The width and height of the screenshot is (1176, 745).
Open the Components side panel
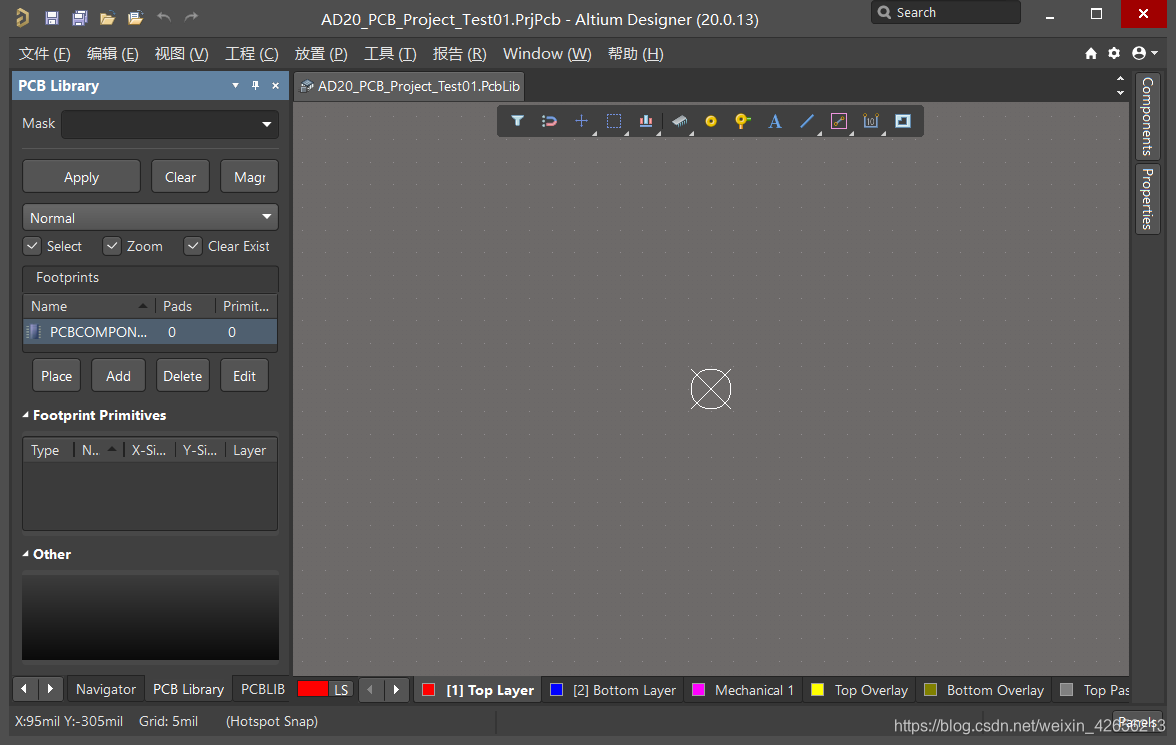pyautogui.click(x=1148, y=116)
